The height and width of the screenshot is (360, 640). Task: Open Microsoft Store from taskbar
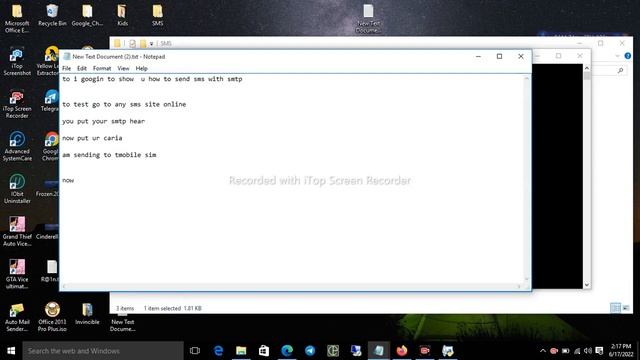click(x=264, y=351)
